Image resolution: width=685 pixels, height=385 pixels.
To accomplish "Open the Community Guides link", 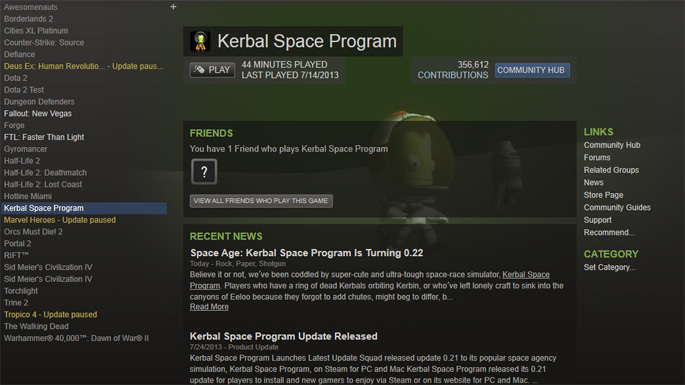I will 617,208.
